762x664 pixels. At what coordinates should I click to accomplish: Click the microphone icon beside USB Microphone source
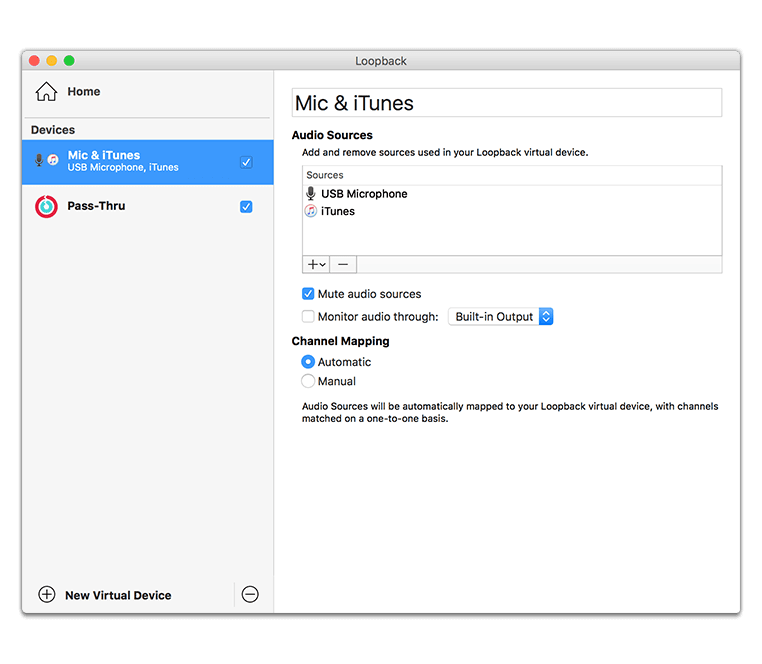tap(311, 193)
